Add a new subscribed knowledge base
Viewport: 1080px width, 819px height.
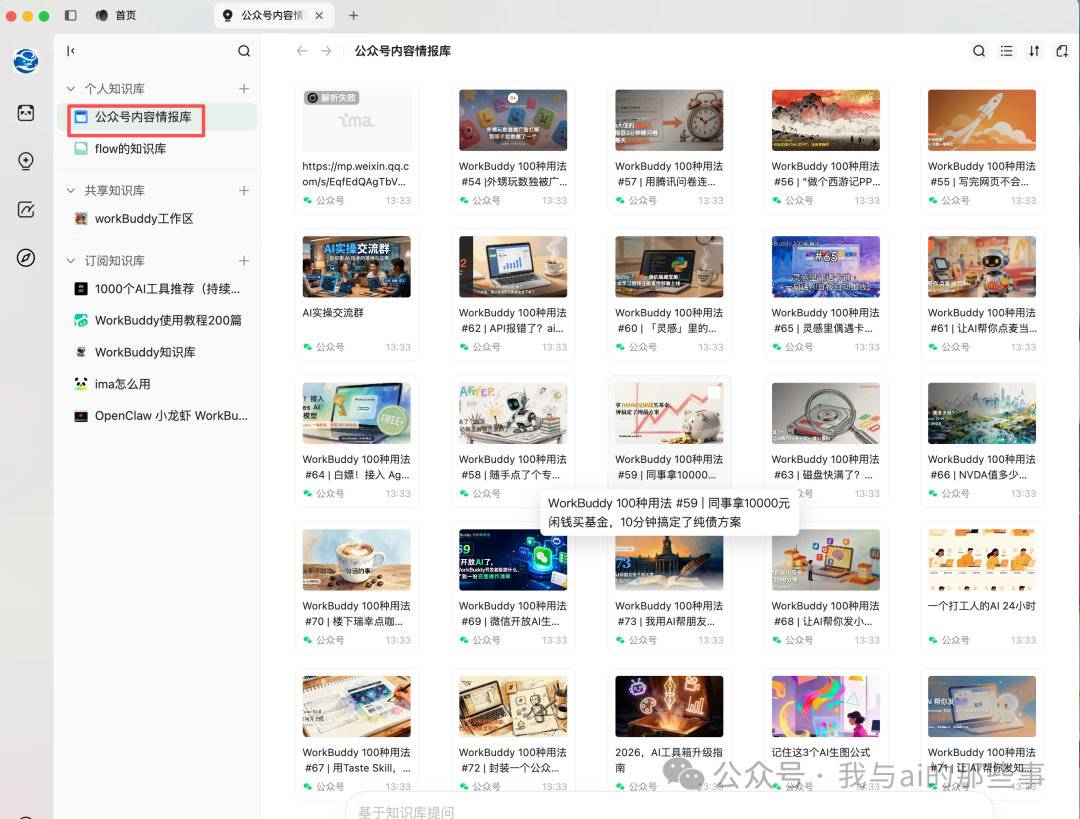pyautogui.click(x=244, y=260)
